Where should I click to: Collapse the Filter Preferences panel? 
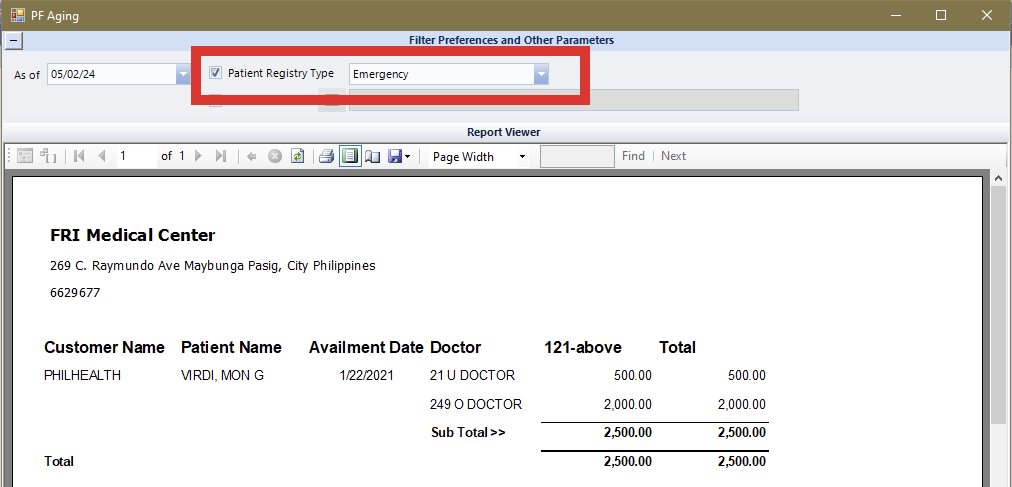click(x=12, y=41)
